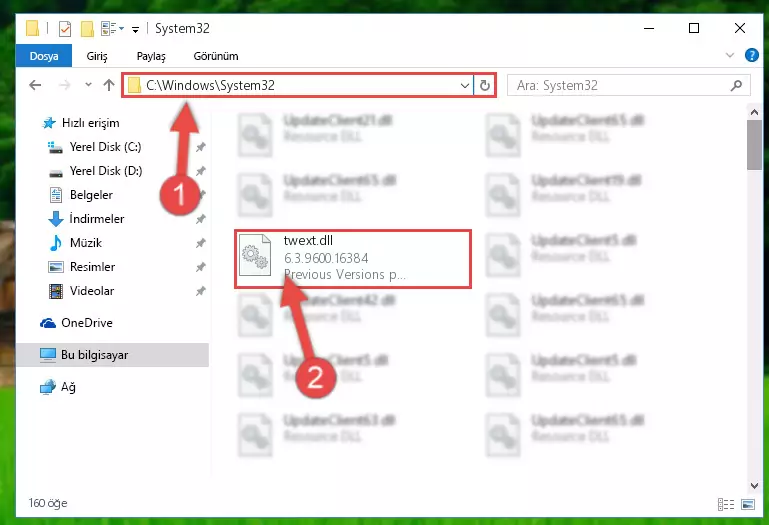Open the help question mark icon
This screenshot has width=769, height=525.
click(751, 55)
